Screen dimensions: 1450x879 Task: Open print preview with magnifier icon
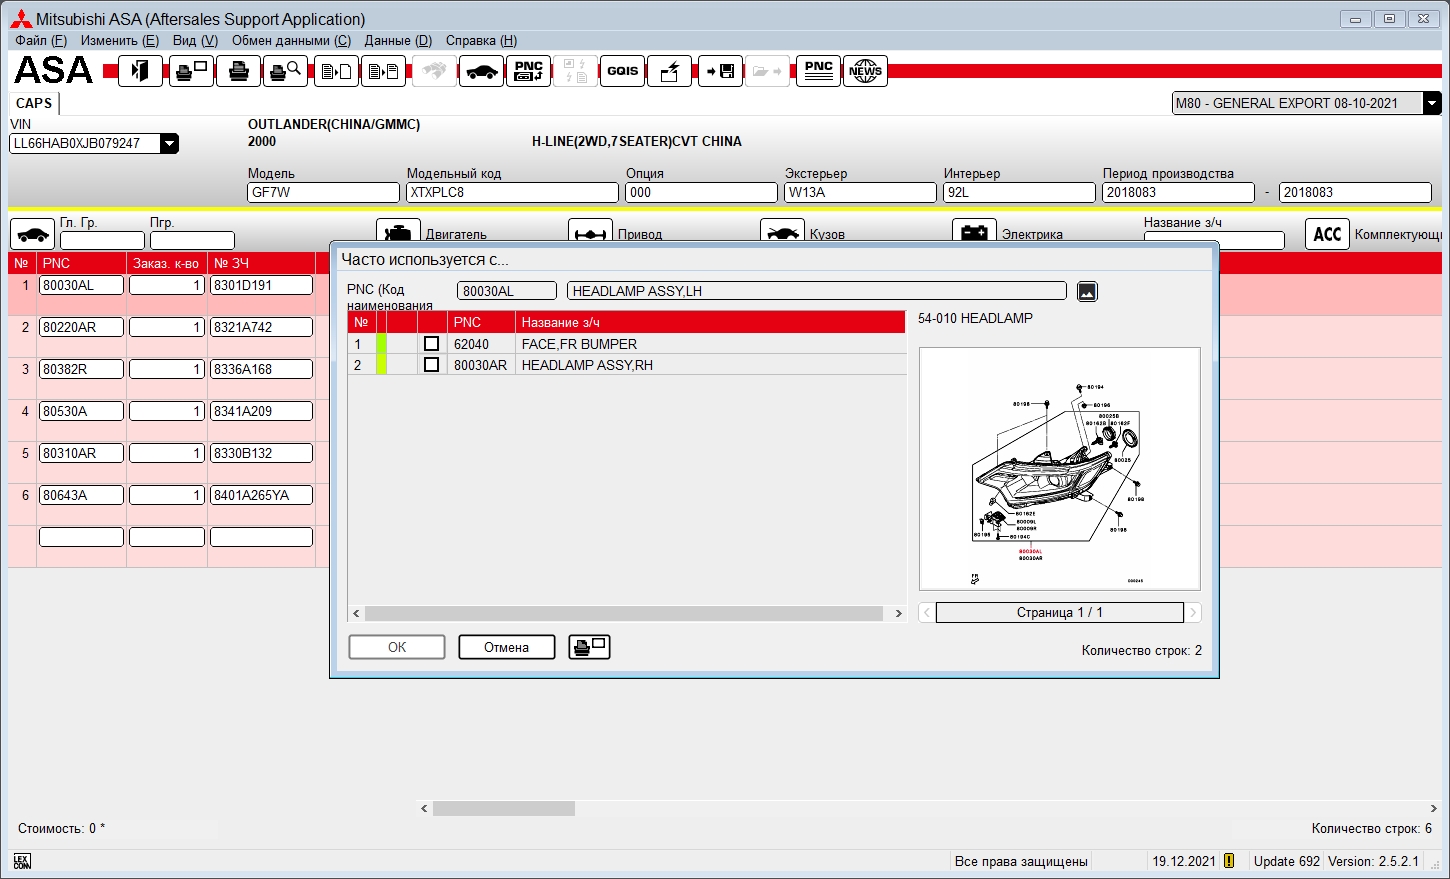(286, 71)
